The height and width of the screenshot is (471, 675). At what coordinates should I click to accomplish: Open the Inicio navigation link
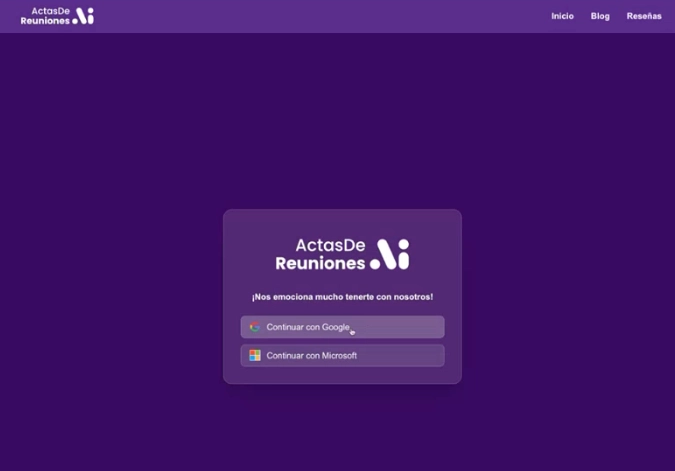(562, 16)
